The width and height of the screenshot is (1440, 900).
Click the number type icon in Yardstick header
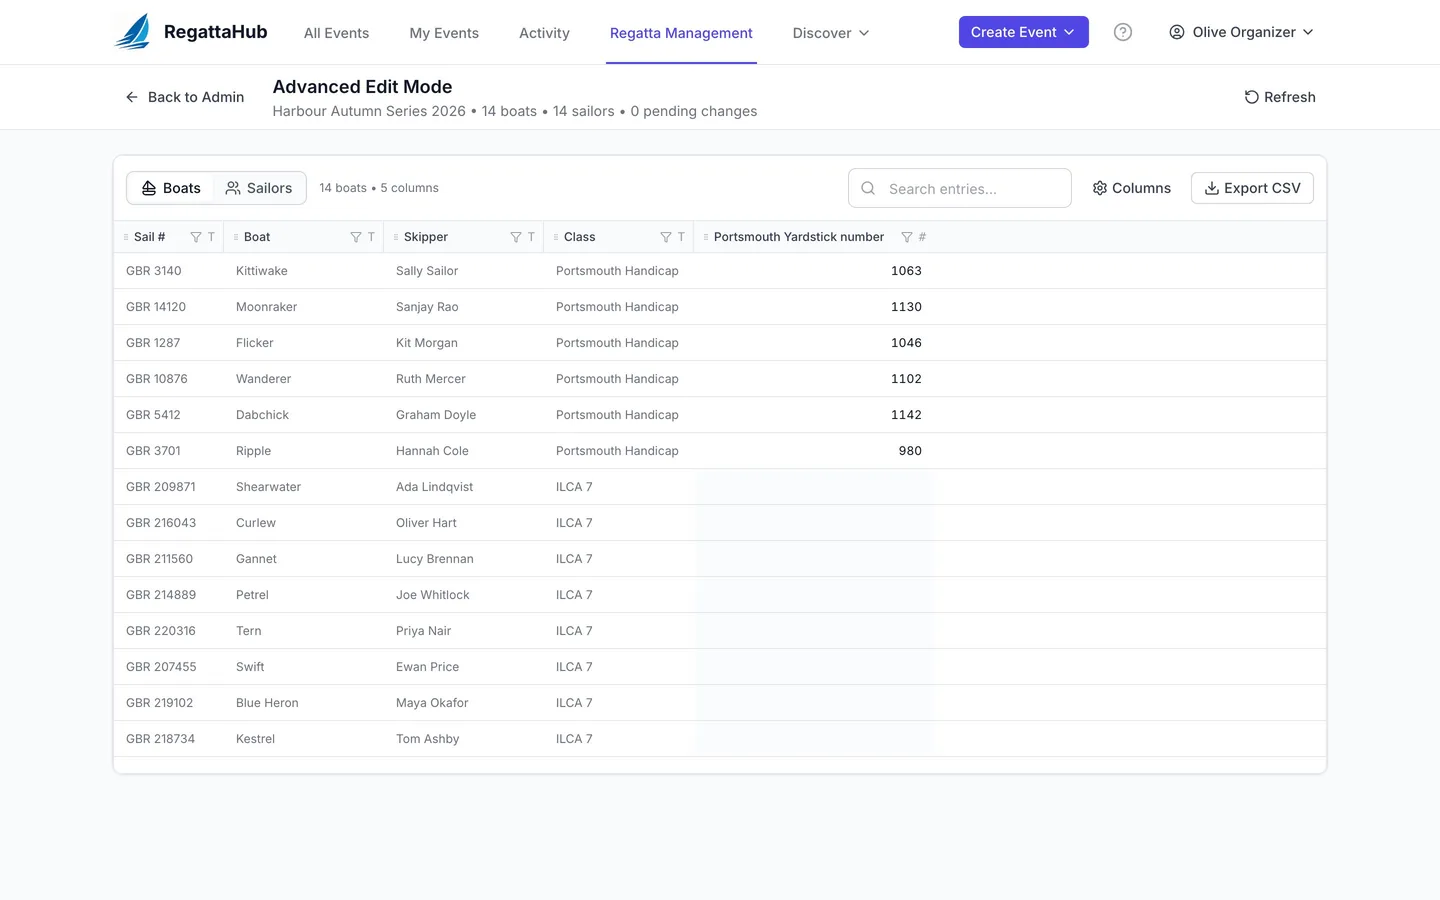click(x=922, y=237)
